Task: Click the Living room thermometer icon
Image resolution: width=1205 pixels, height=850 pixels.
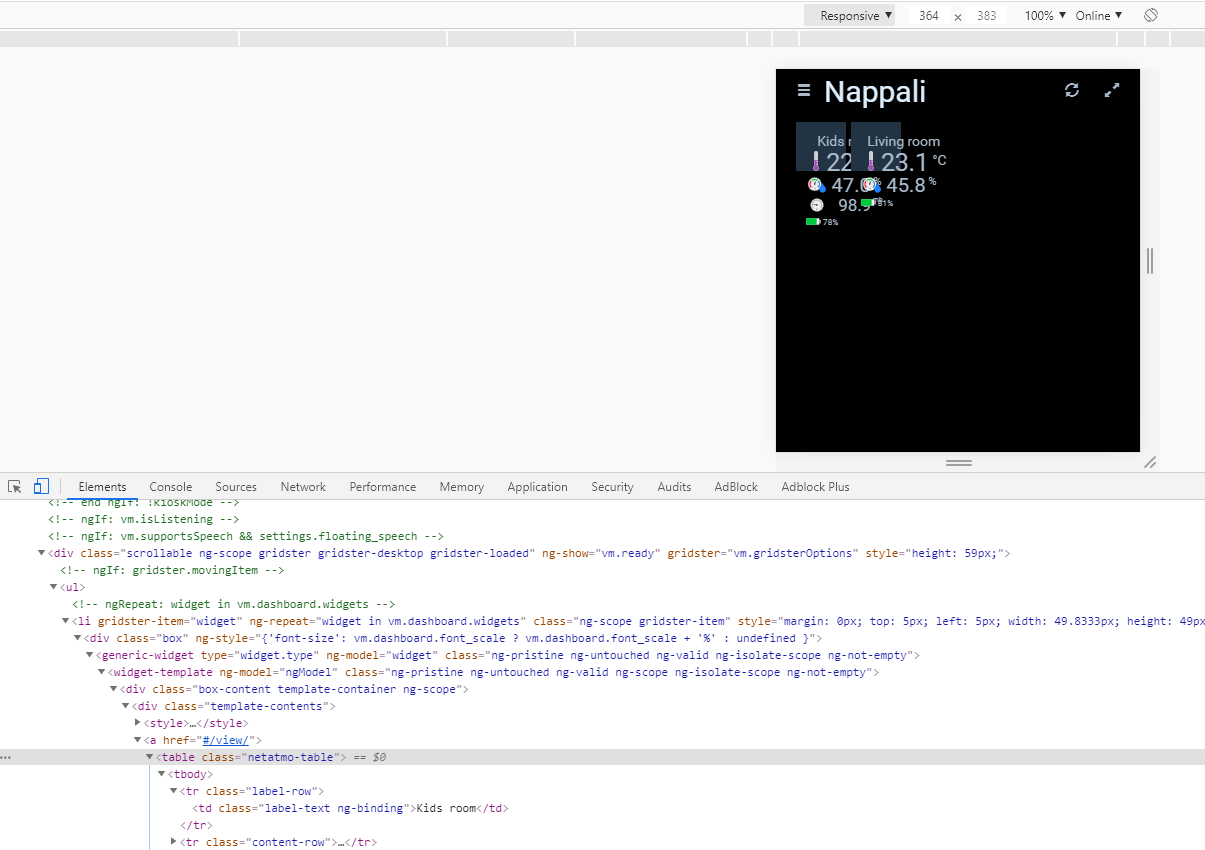Action: pos(871,162)
